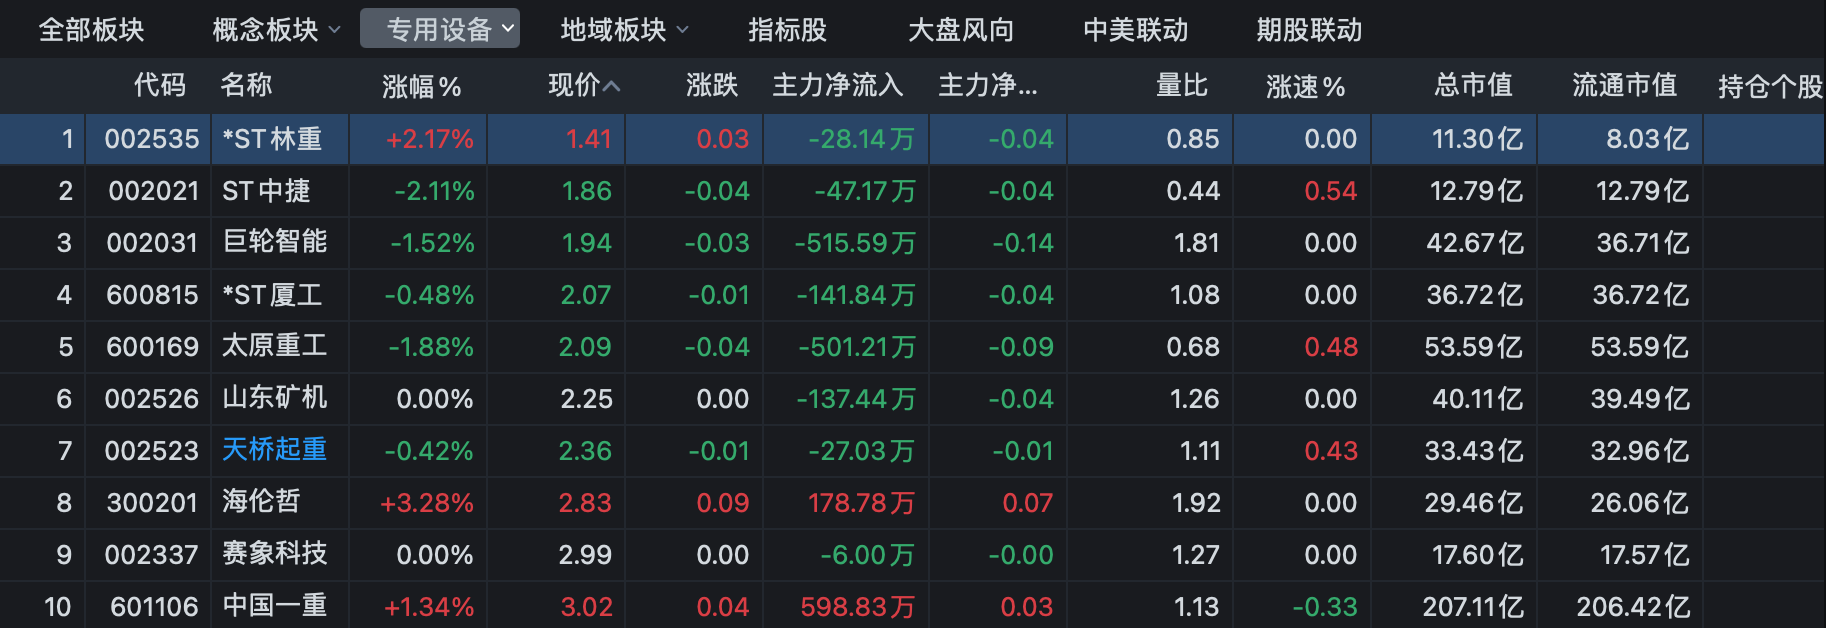Viewport: 1826px width, 628px height.
Task: Click the 持仓个股 column header
Action: [x=1769, y=87]
